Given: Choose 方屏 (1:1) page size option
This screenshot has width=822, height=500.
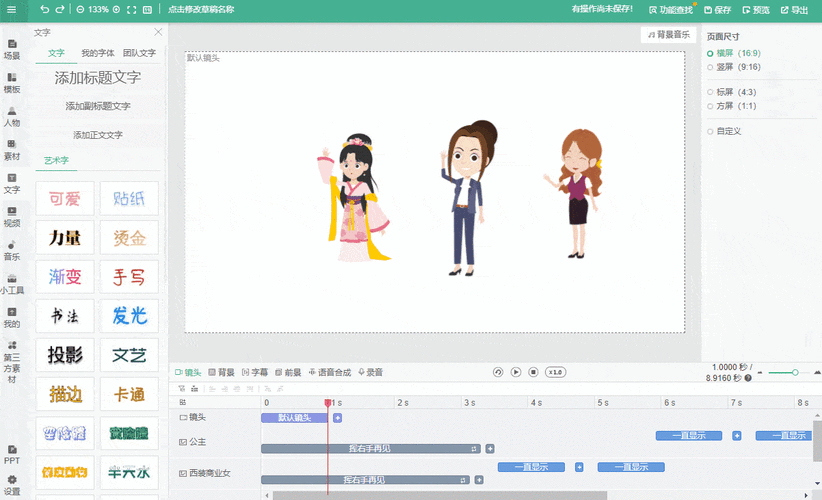Looking at the screenshot, I should click(x=731, y=106).
